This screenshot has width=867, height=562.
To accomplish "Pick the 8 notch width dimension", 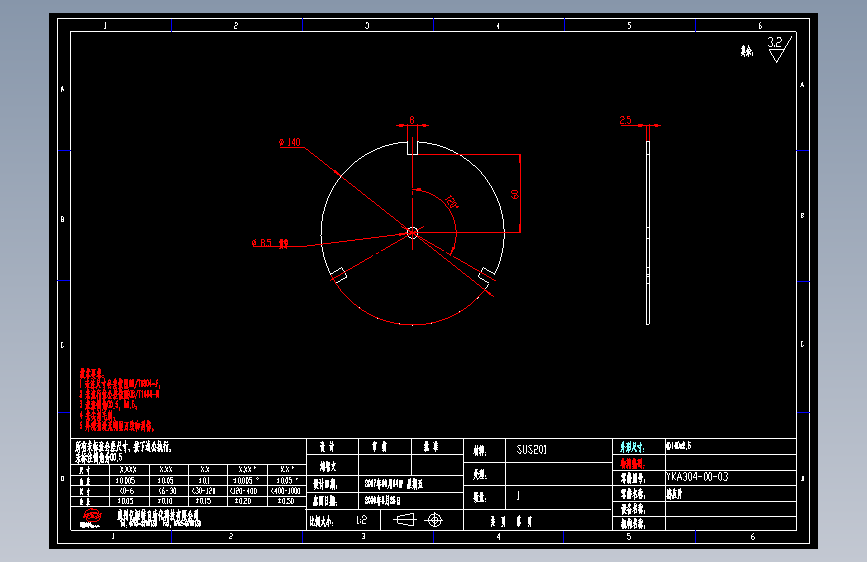I will pos(412,120).
